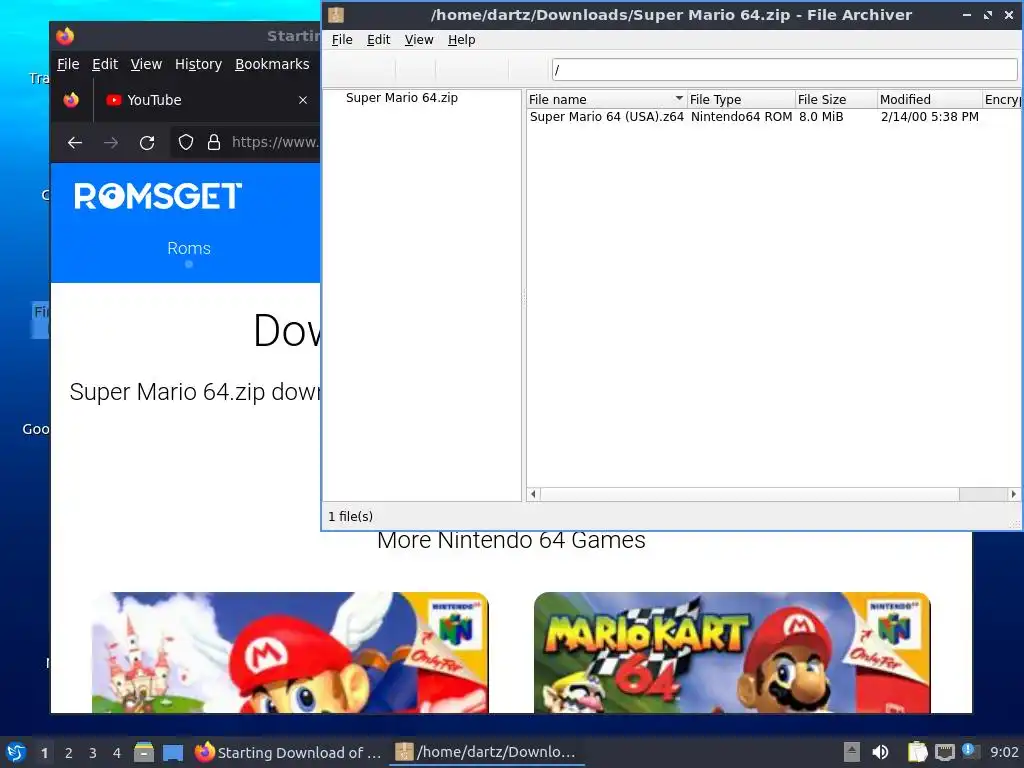
Task: Open the network connection tray icon
Action: (x=944, y=752)
